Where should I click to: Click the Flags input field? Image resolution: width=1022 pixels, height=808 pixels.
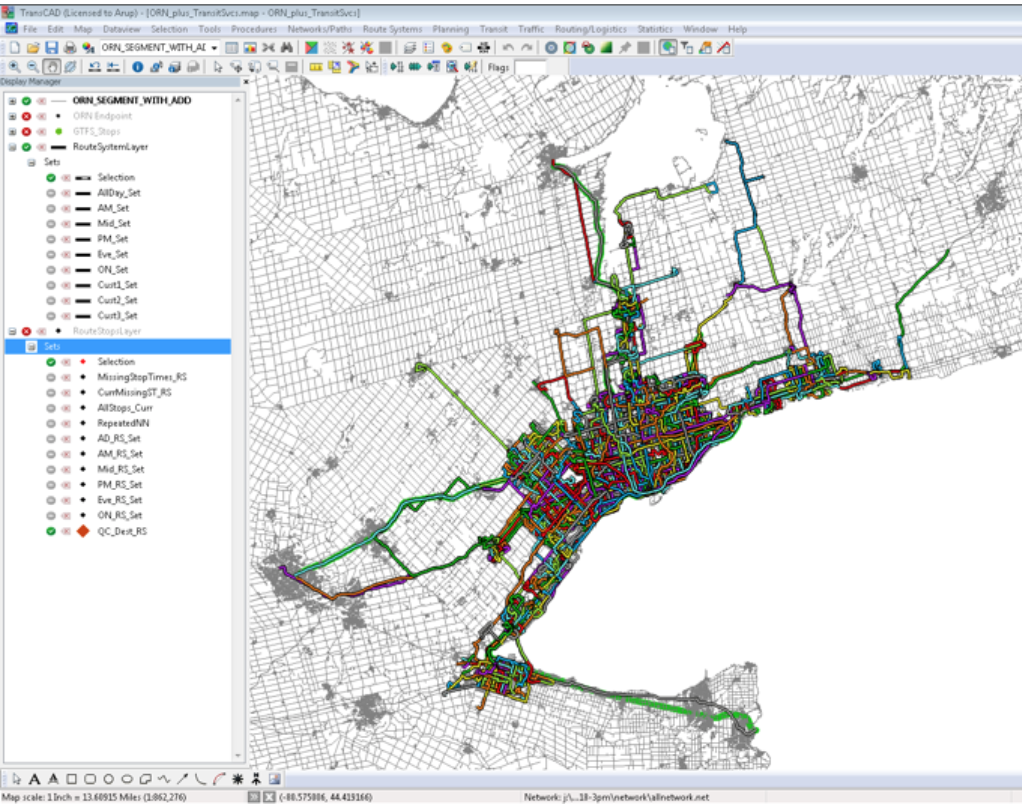pos(530,67)
